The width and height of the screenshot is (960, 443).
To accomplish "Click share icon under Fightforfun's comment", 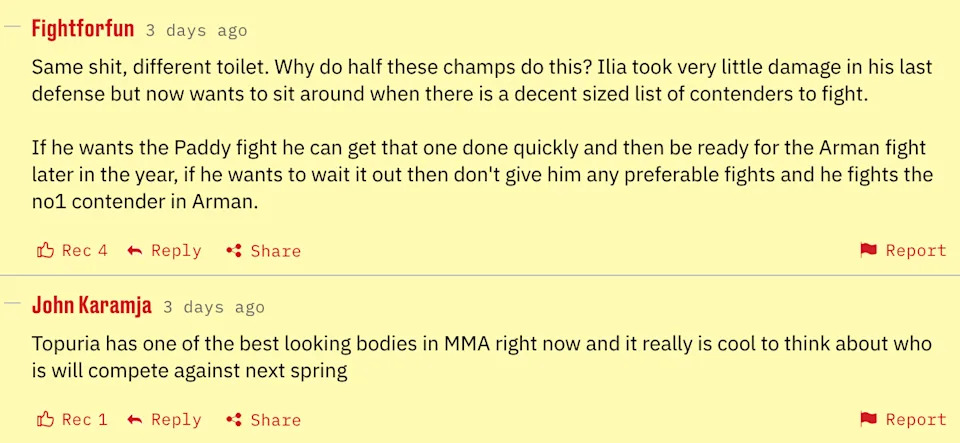I will pos(235,250).
